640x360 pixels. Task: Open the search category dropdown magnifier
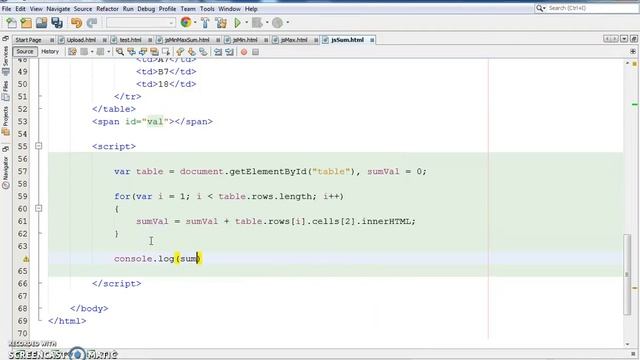coord(541,8)
